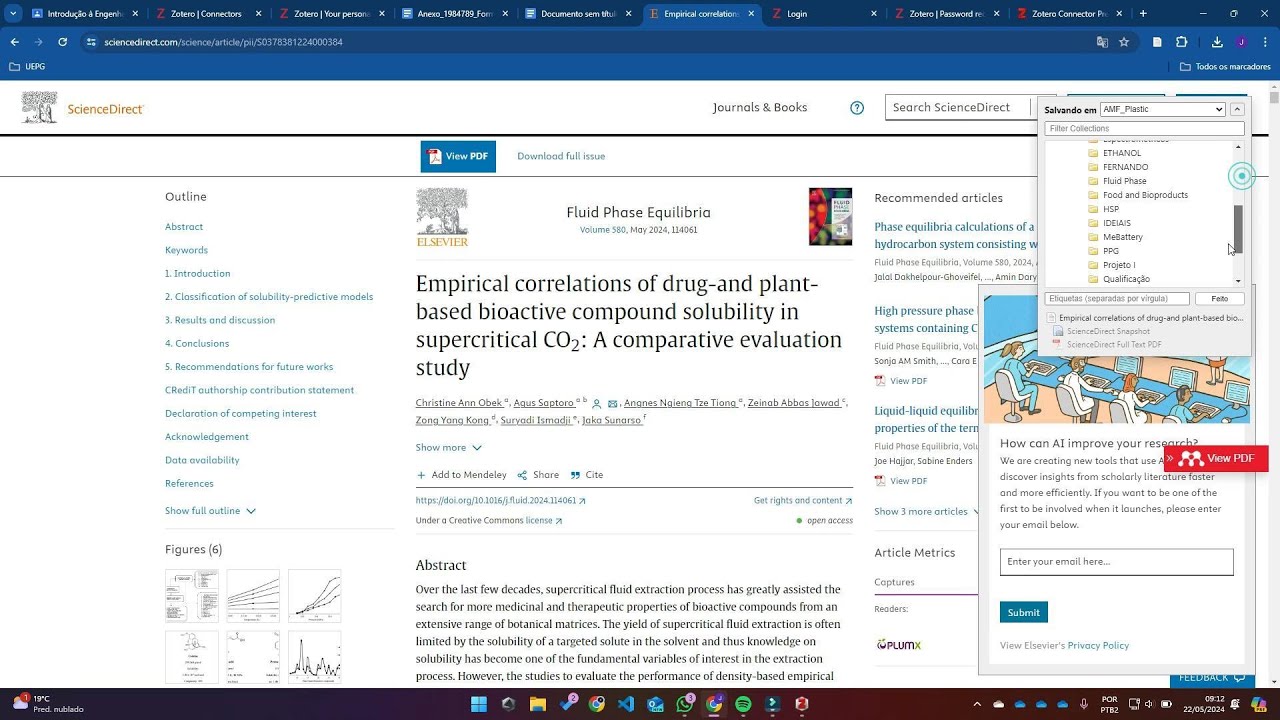The image size is (1280, 720).
Task: Click the author profile icon beside Agus Saptoro
Action: [597, 404]
